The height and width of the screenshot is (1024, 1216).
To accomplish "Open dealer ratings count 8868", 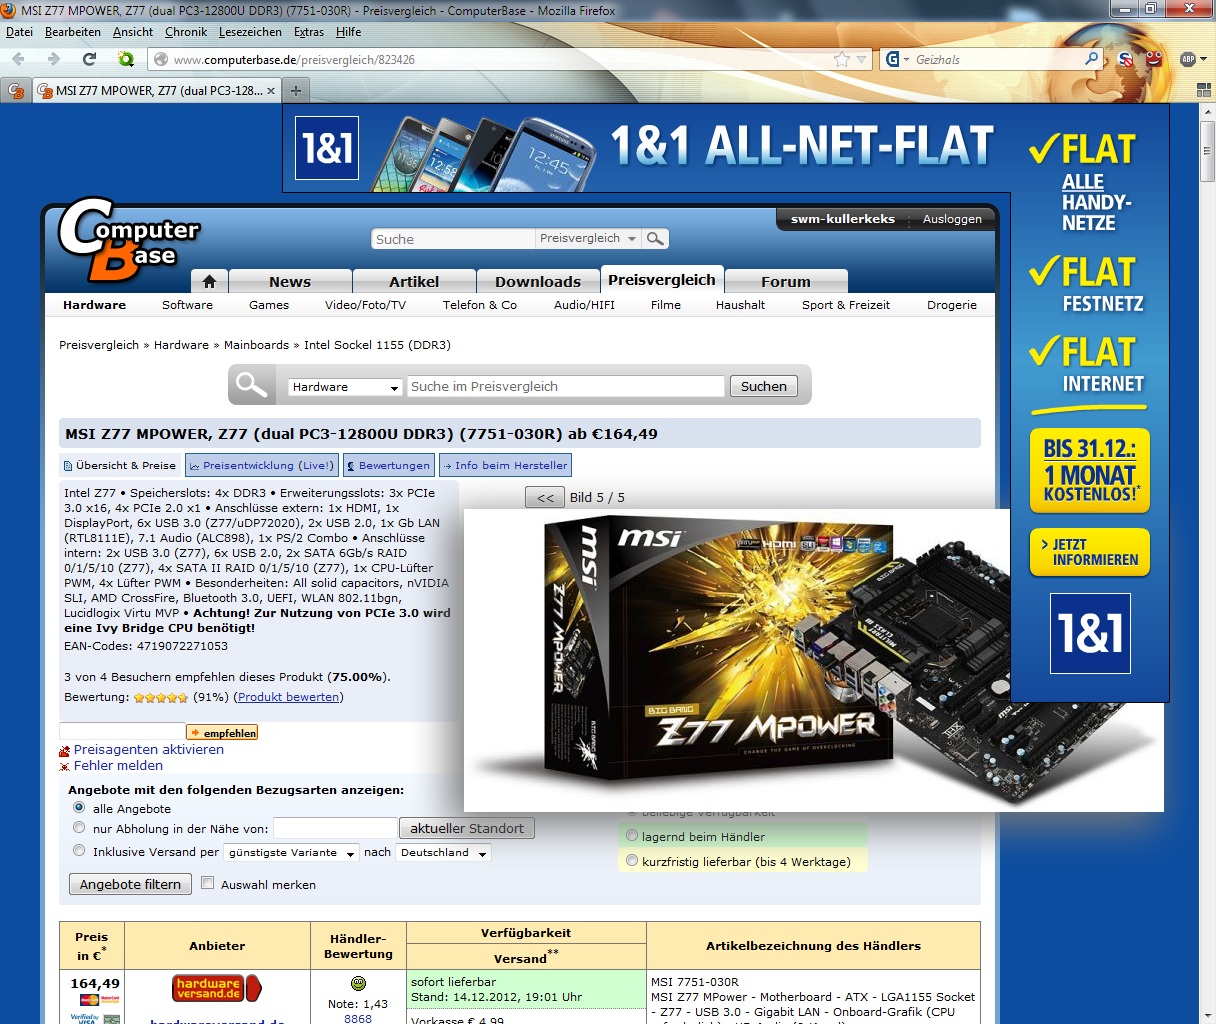I will pyautogui.click(x=358, y=1018).
